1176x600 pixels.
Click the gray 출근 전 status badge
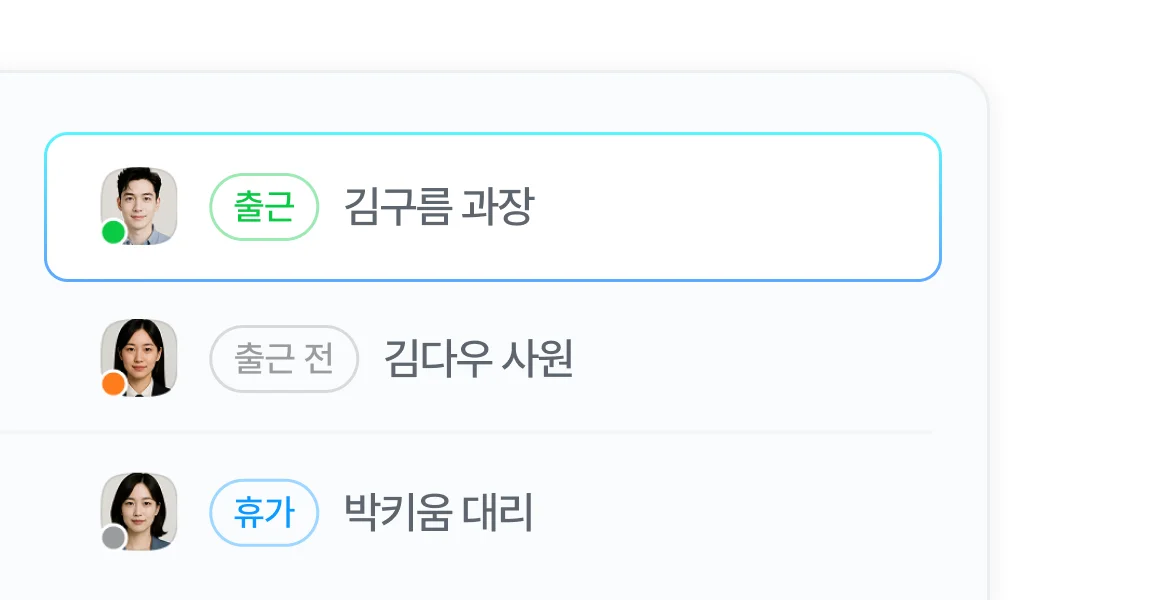(284, 359)
